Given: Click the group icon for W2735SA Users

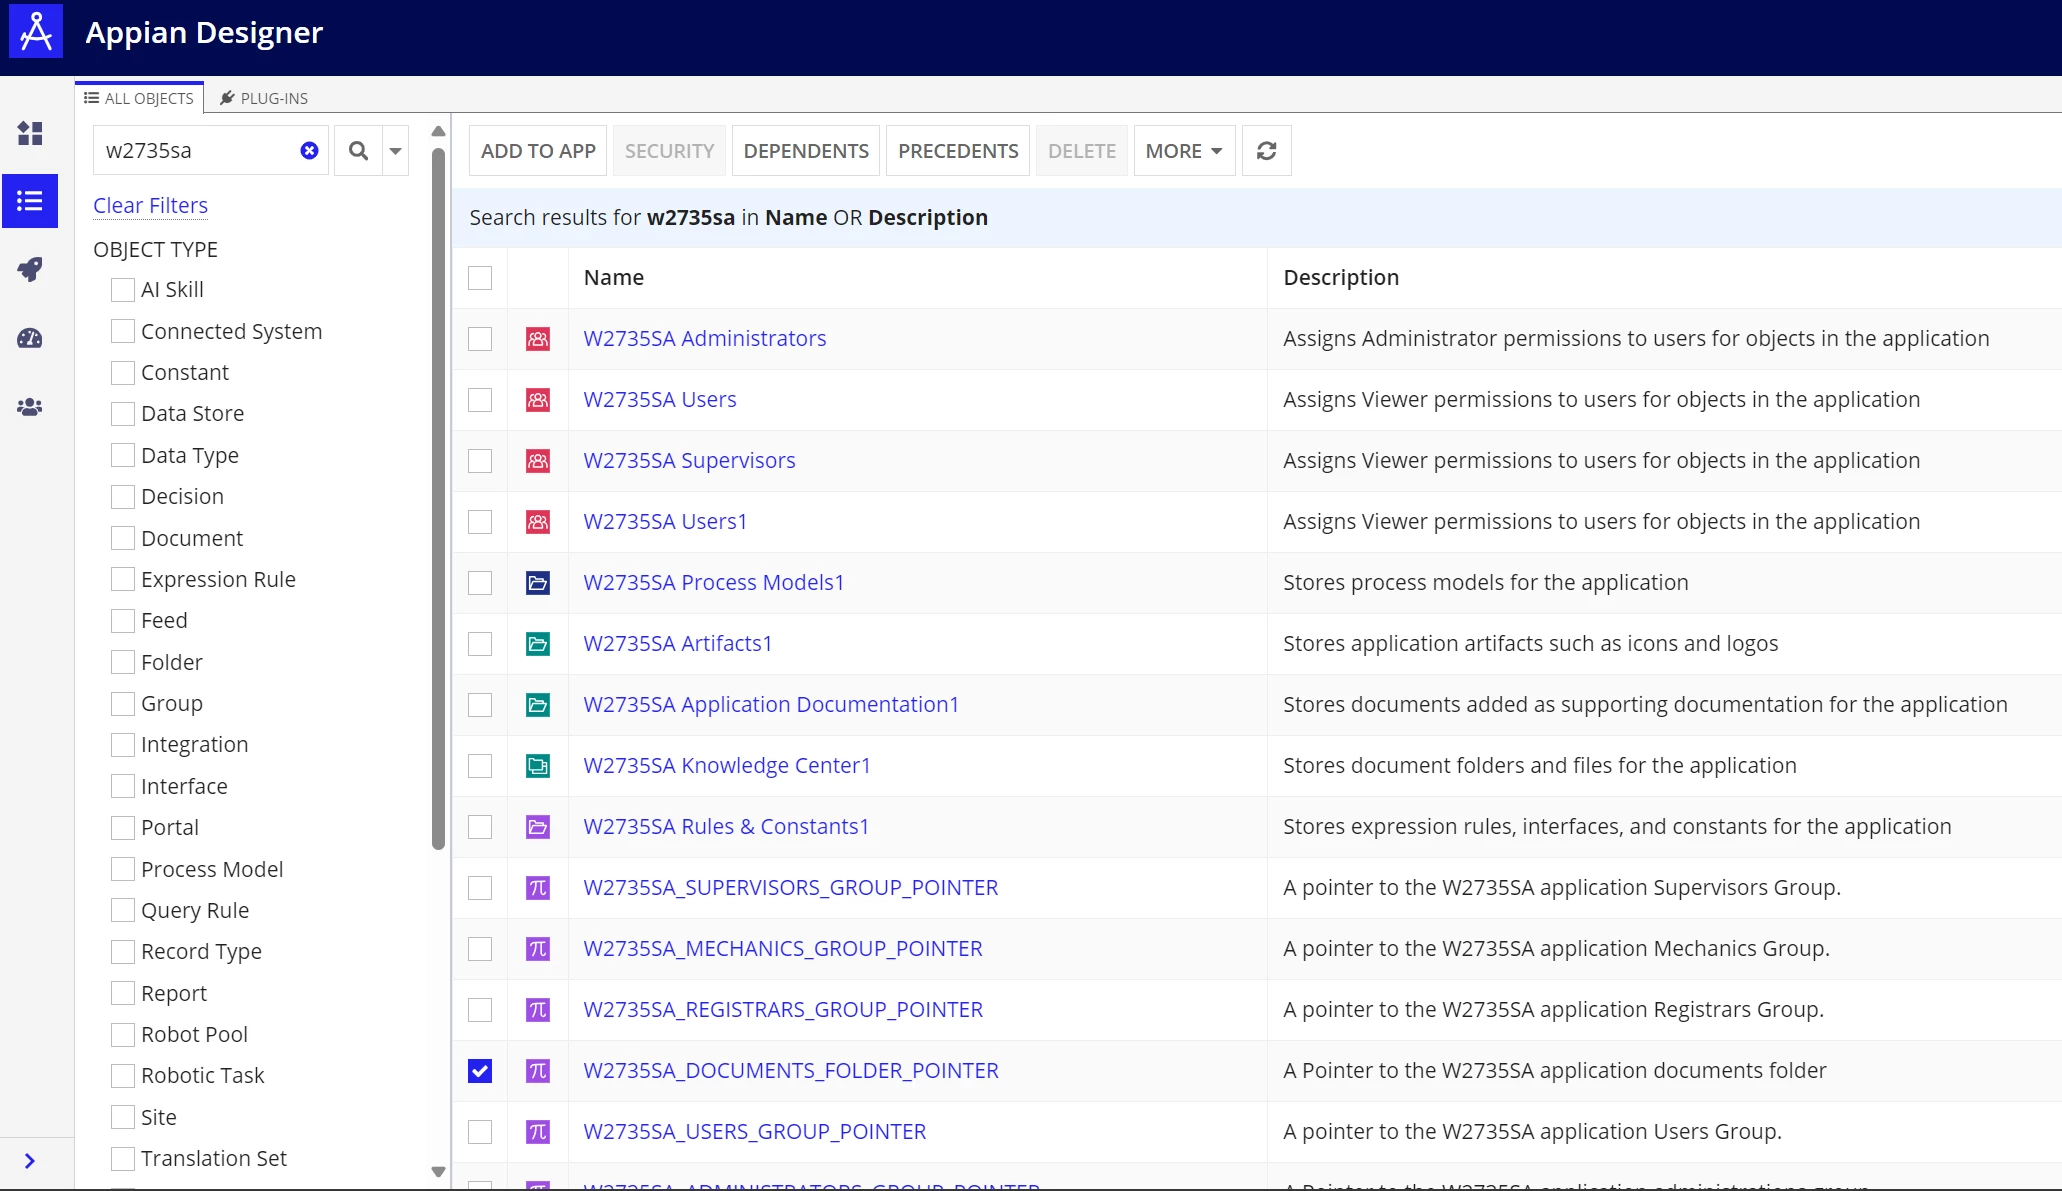Looking at the screenshot, I should pyautogui.click(x=538, y=400).
